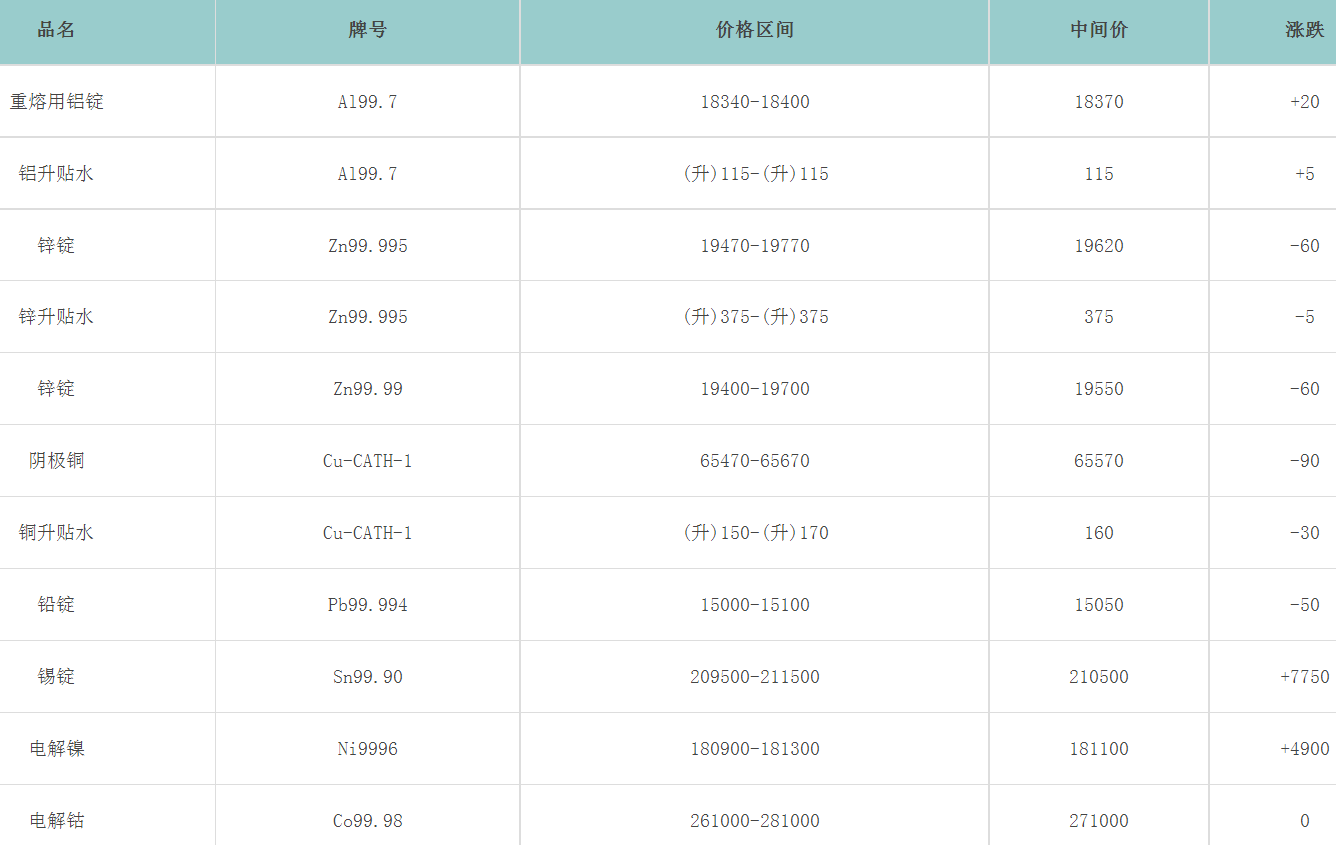Click the +7750 change value

(1304, 677)
